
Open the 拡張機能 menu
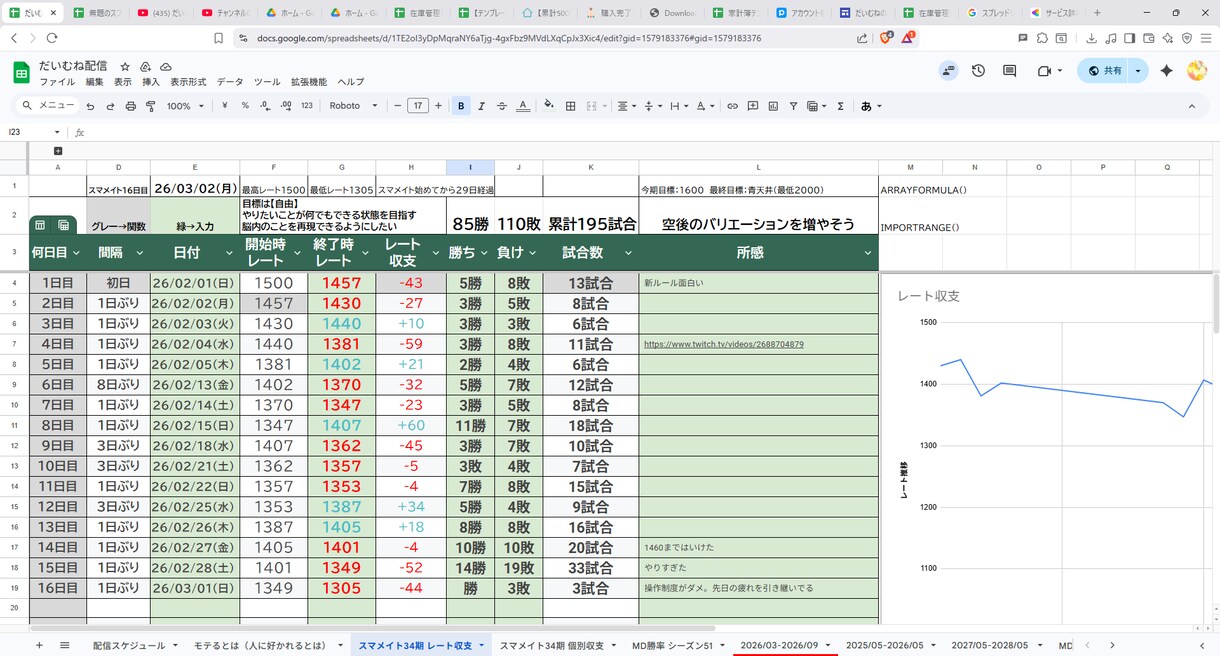(309, 82)
